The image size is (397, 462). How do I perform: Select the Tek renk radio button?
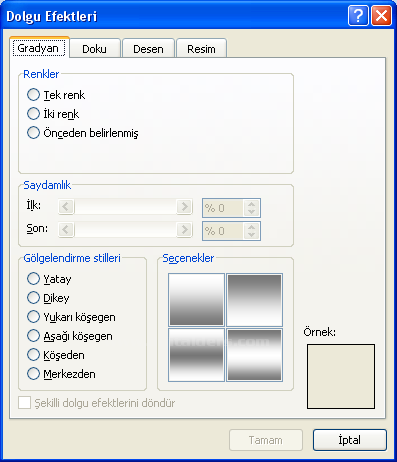pyautogui.click(x=33, y=95)
